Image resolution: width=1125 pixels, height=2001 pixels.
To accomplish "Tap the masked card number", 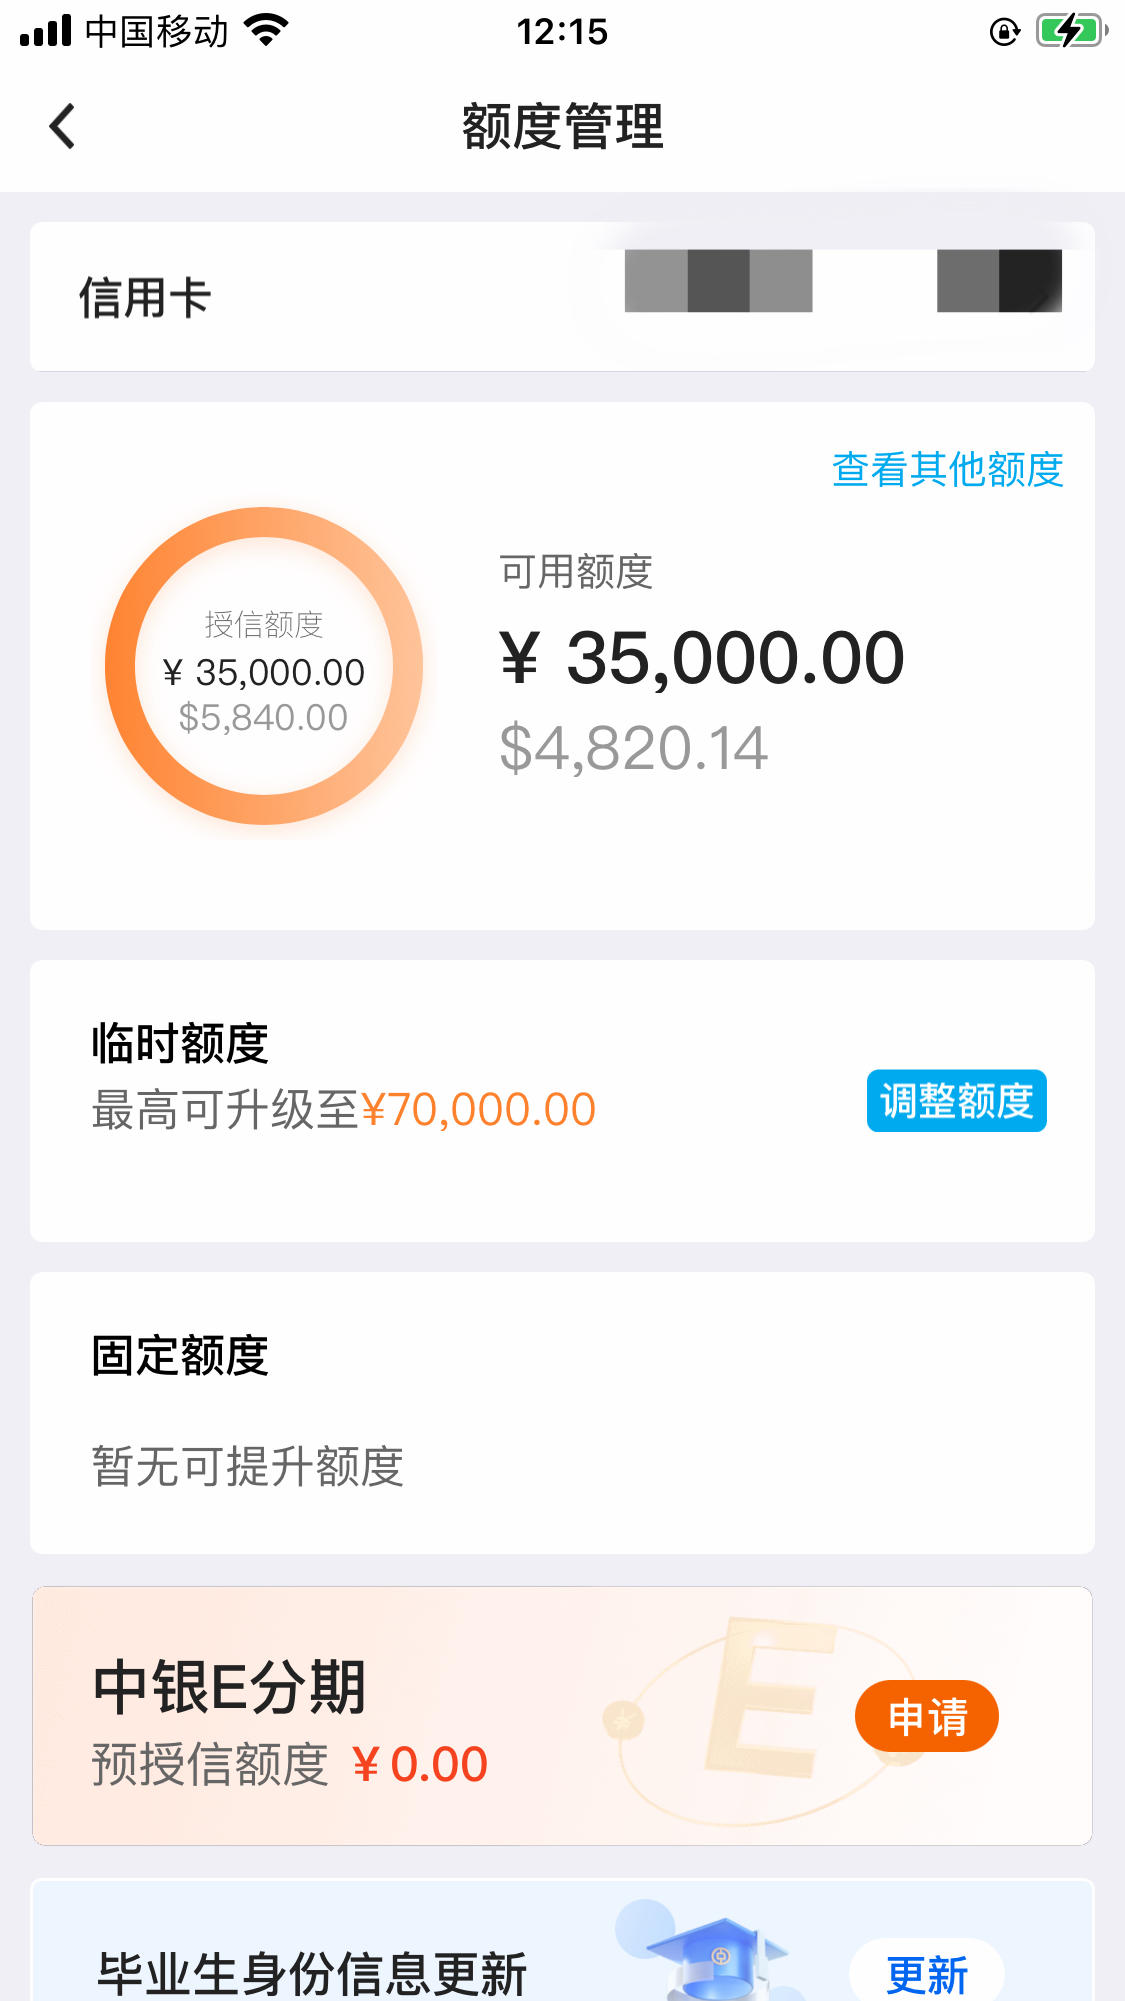I will (842, 281).
